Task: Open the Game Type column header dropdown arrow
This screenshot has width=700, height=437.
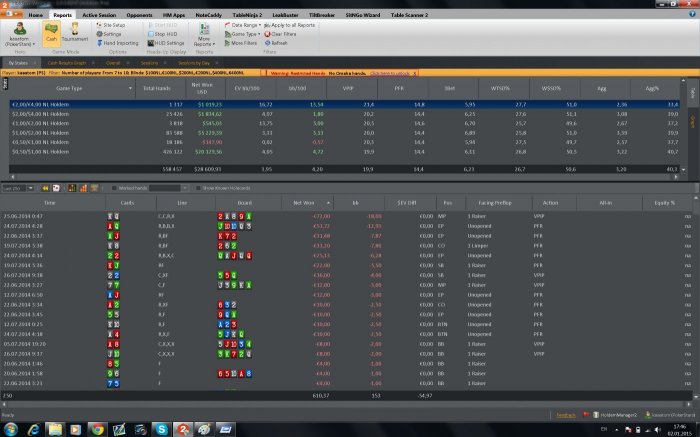Action: (x=130, y=88)
